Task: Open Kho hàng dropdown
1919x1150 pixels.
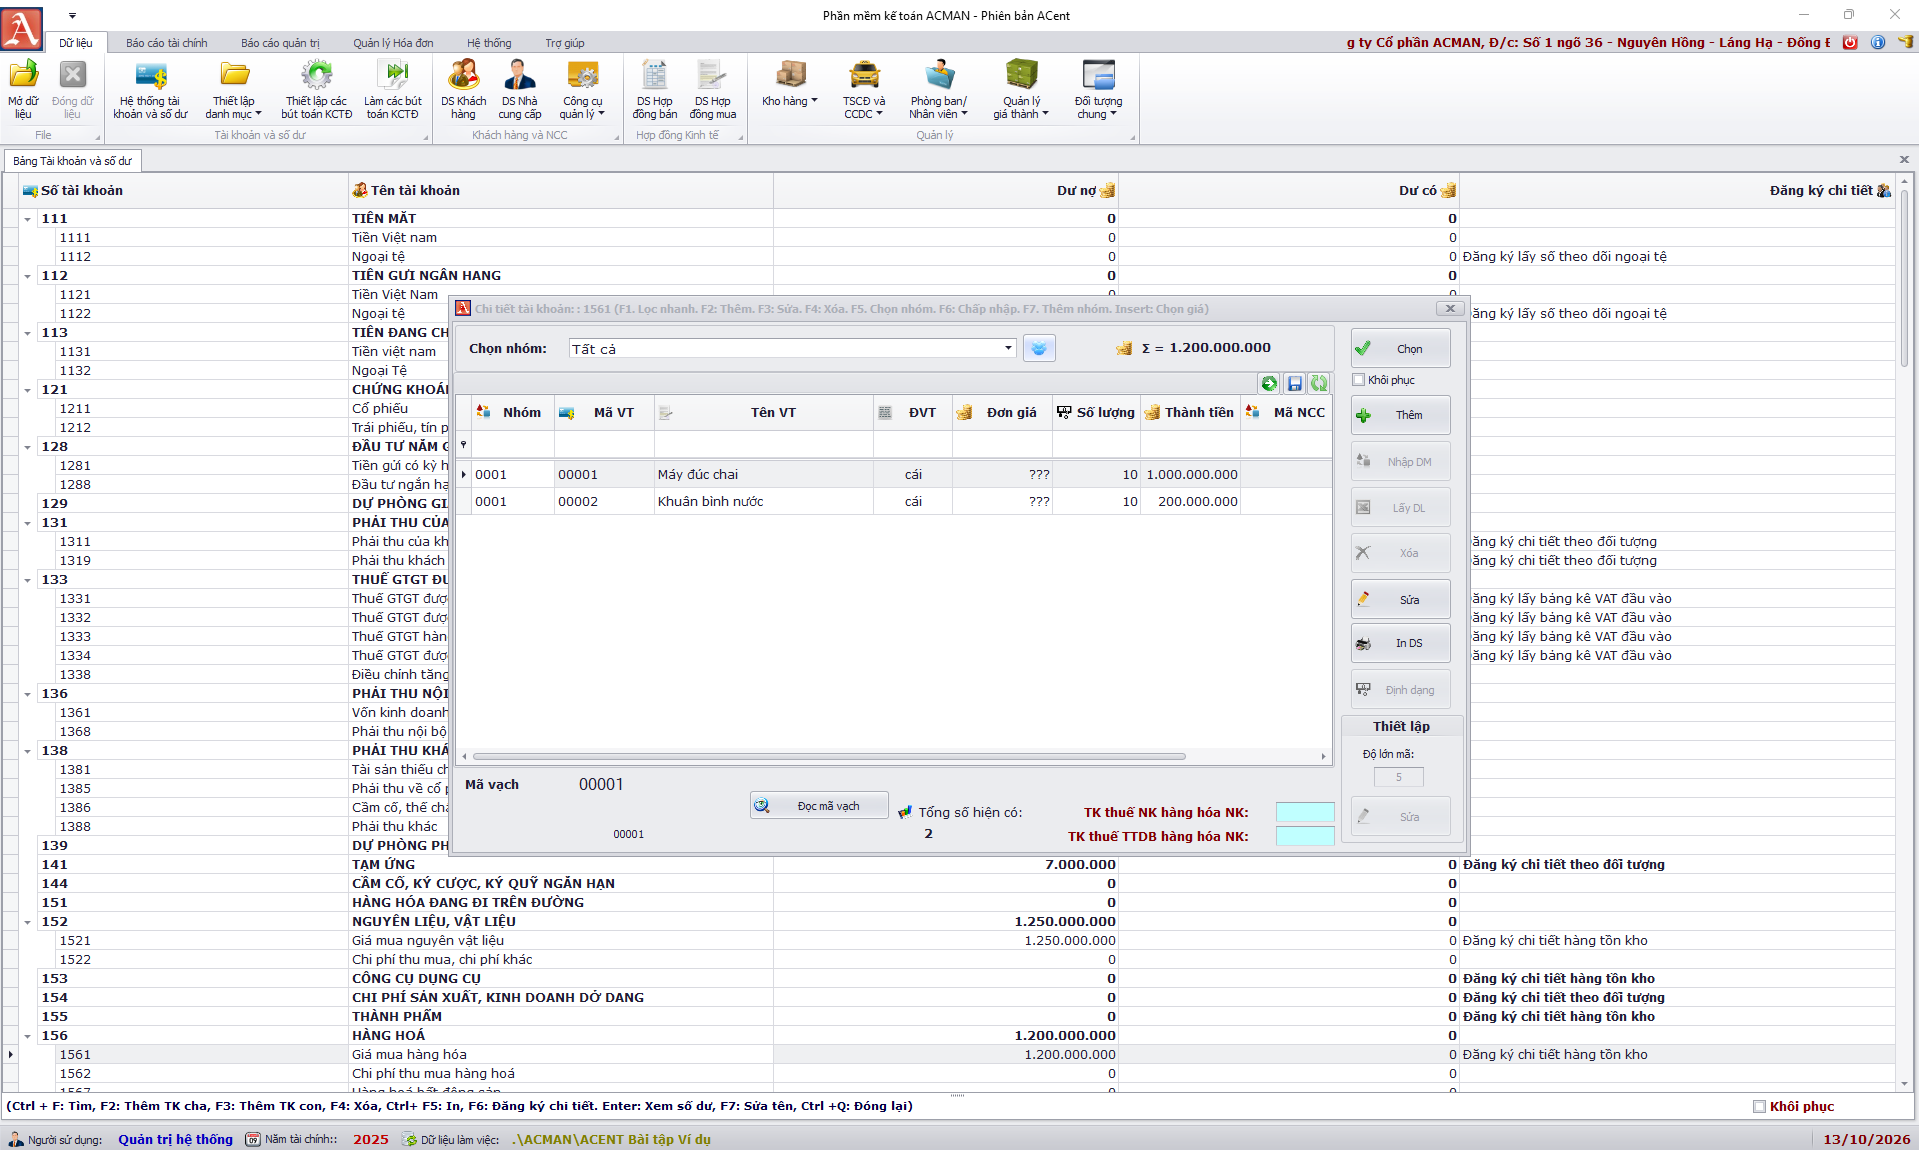Action: pyautogui.click(x=789, y=88)
